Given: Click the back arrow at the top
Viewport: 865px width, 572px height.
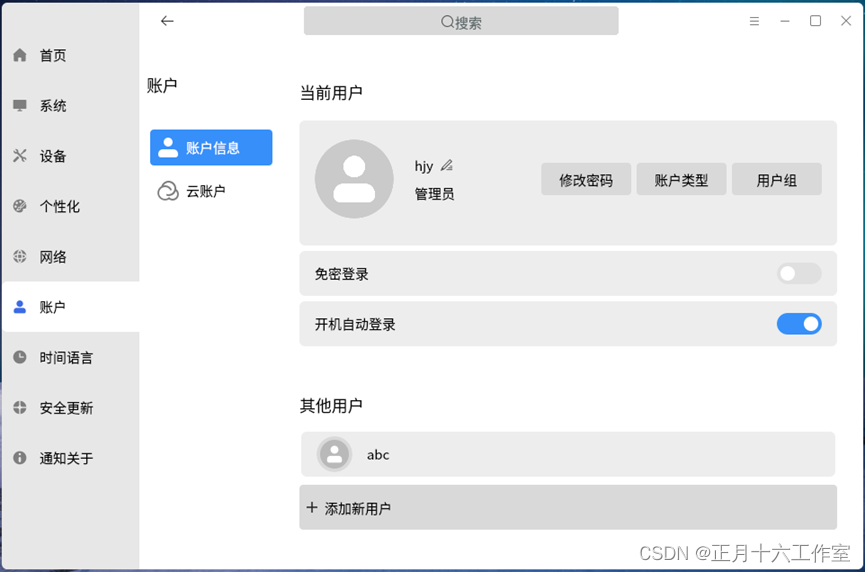Looking at the screenshot, I should click(167, 21).
